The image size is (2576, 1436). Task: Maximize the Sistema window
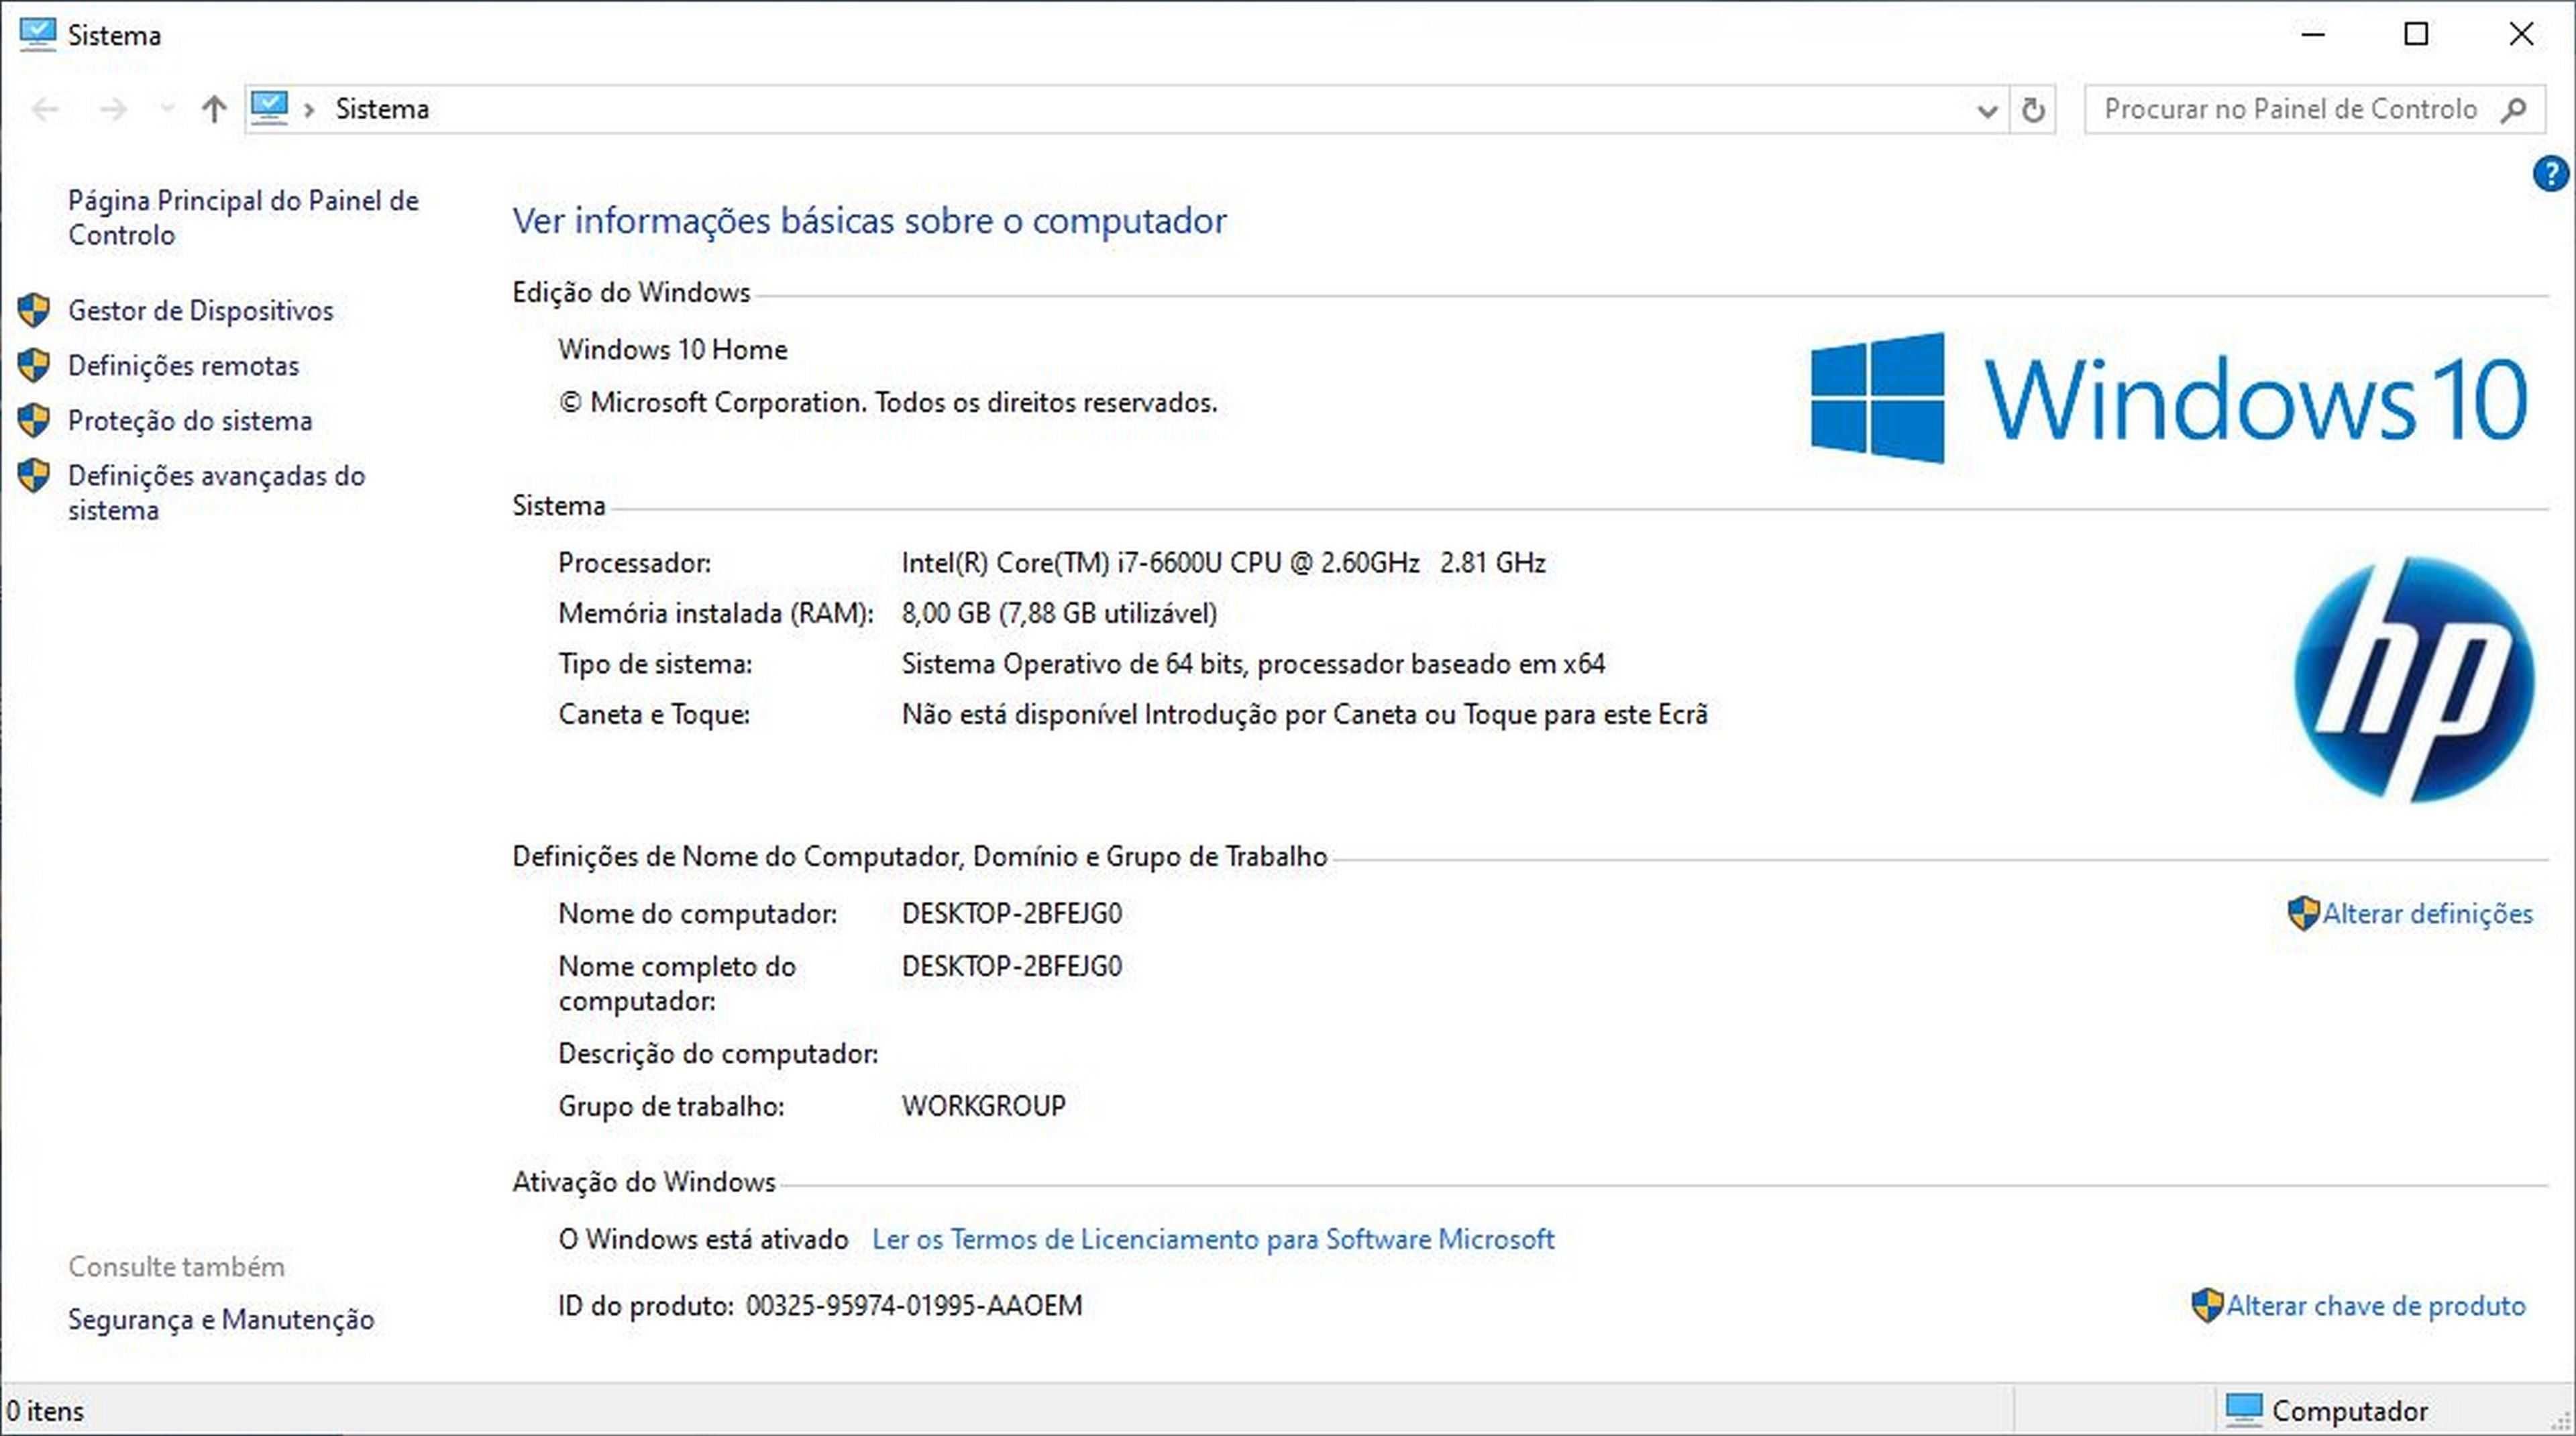point(2416,34)
